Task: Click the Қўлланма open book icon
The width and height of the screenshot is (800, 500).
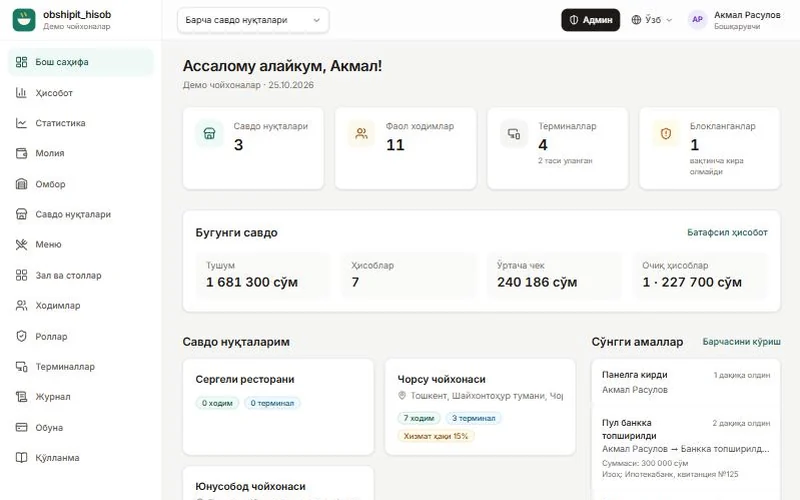Action: (x=21, y=458)
